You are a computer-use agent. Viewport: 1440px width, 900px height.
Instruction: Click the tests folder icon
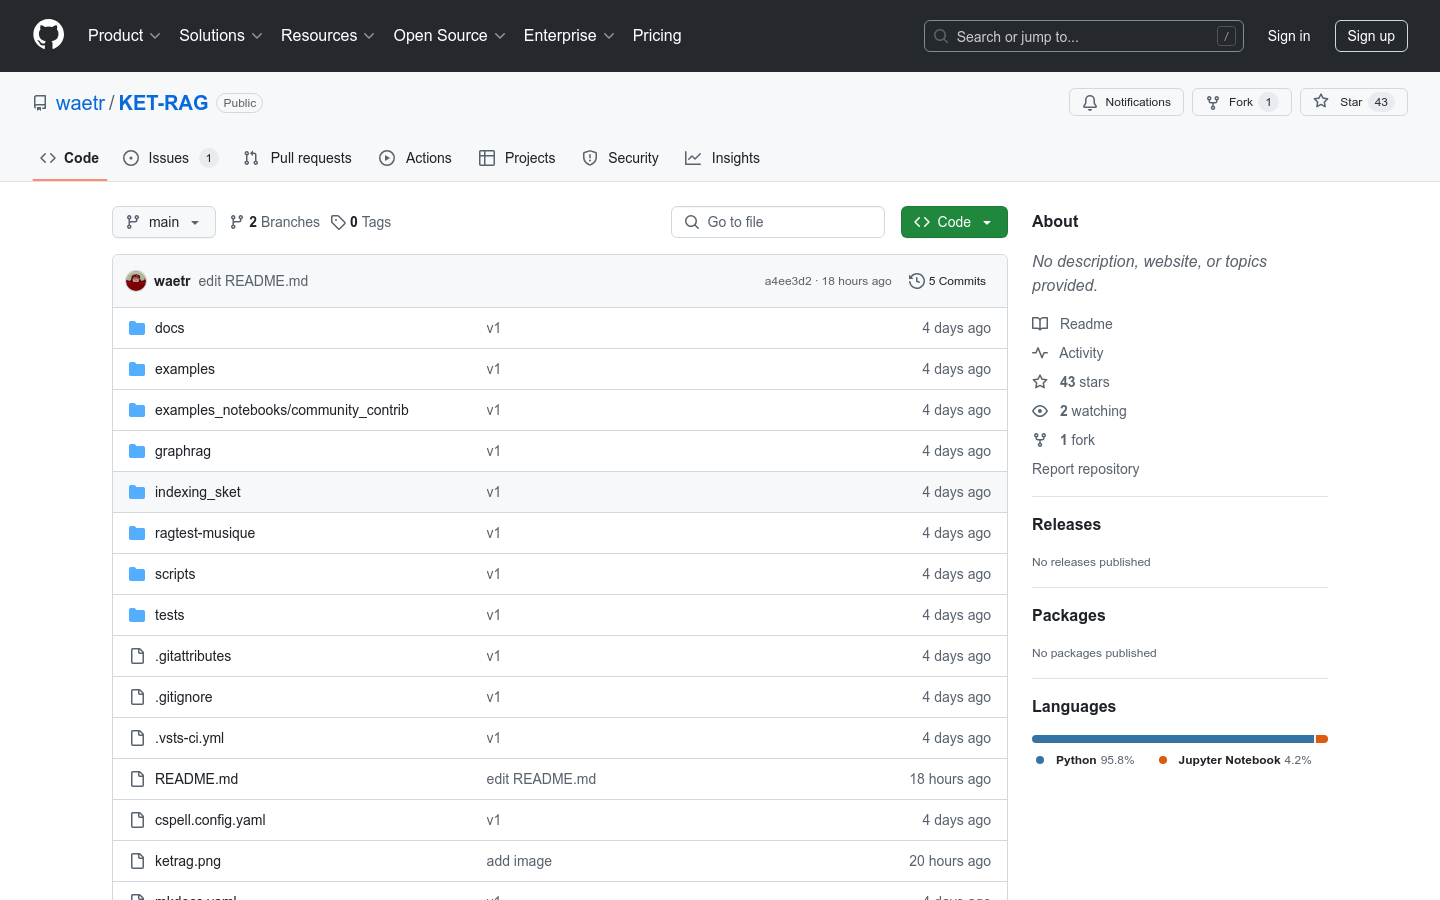coord(137,615)
